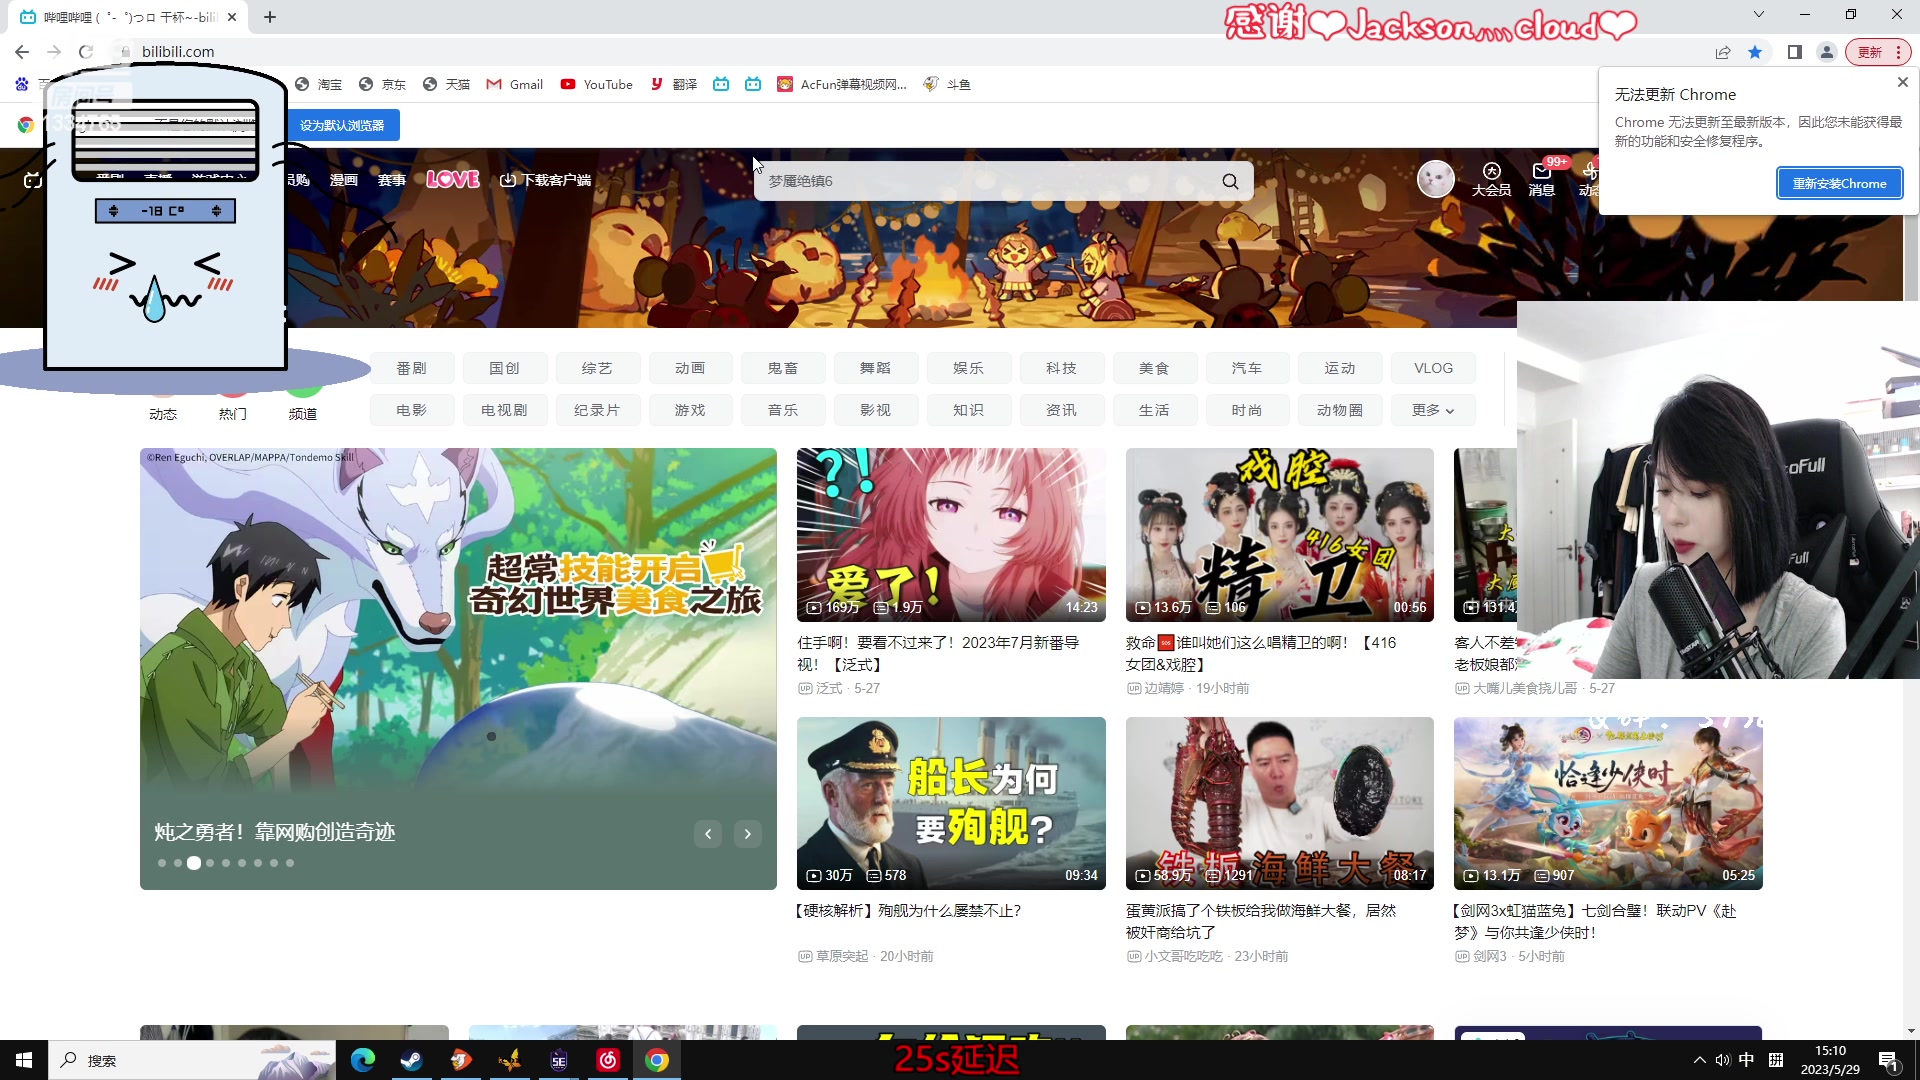1920x1080 pixels.
Task: Open the Windows Start menu
Action: 24,1060
